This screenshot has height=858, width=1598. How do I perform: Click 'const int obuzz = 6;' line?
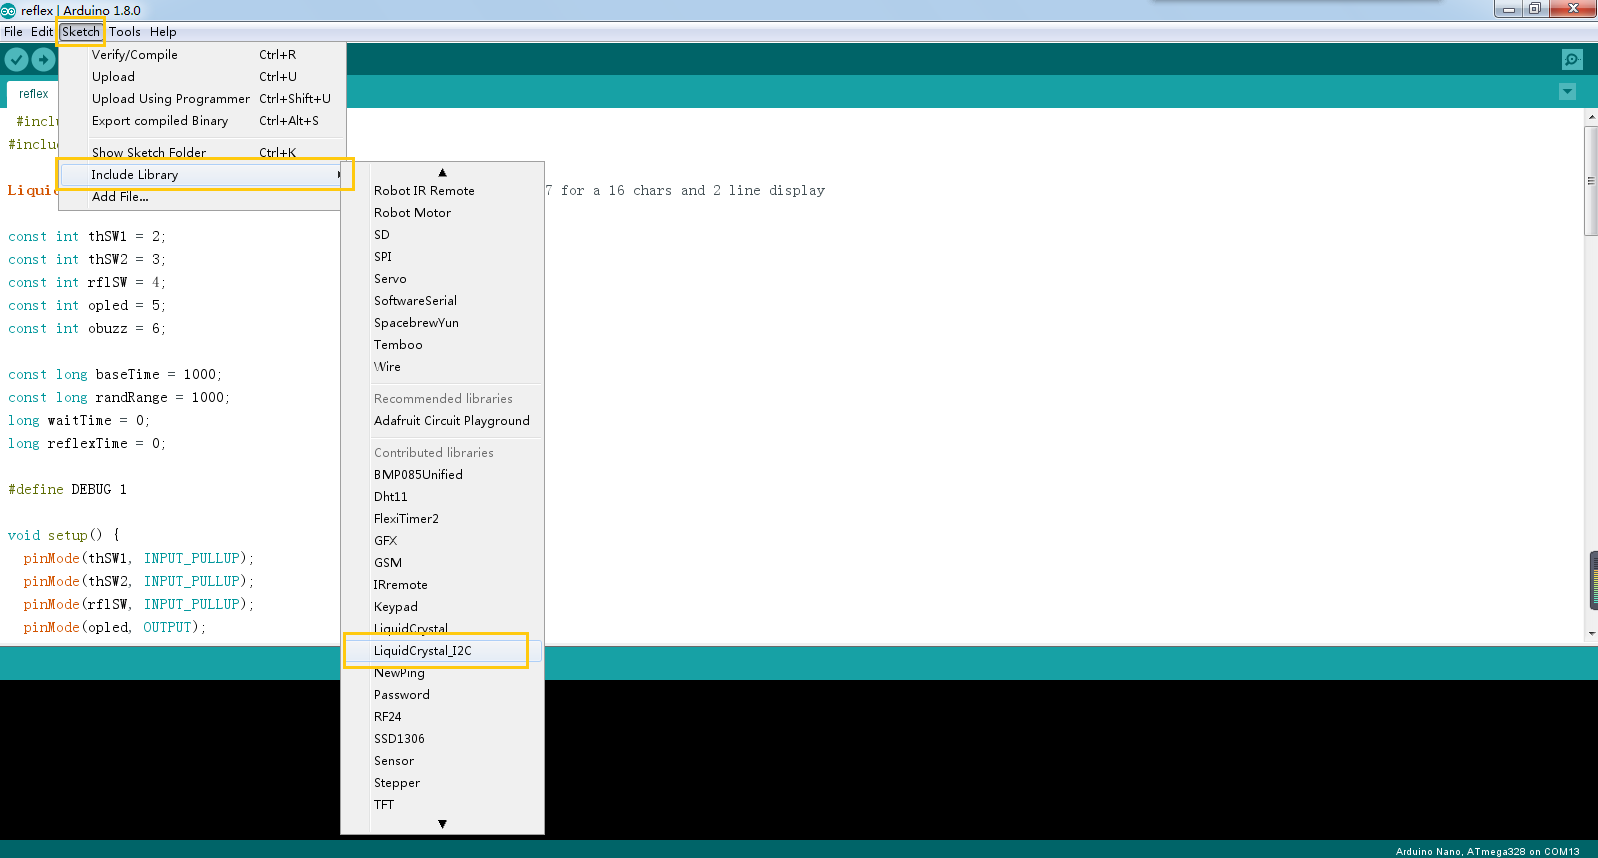tap(87, 328)
